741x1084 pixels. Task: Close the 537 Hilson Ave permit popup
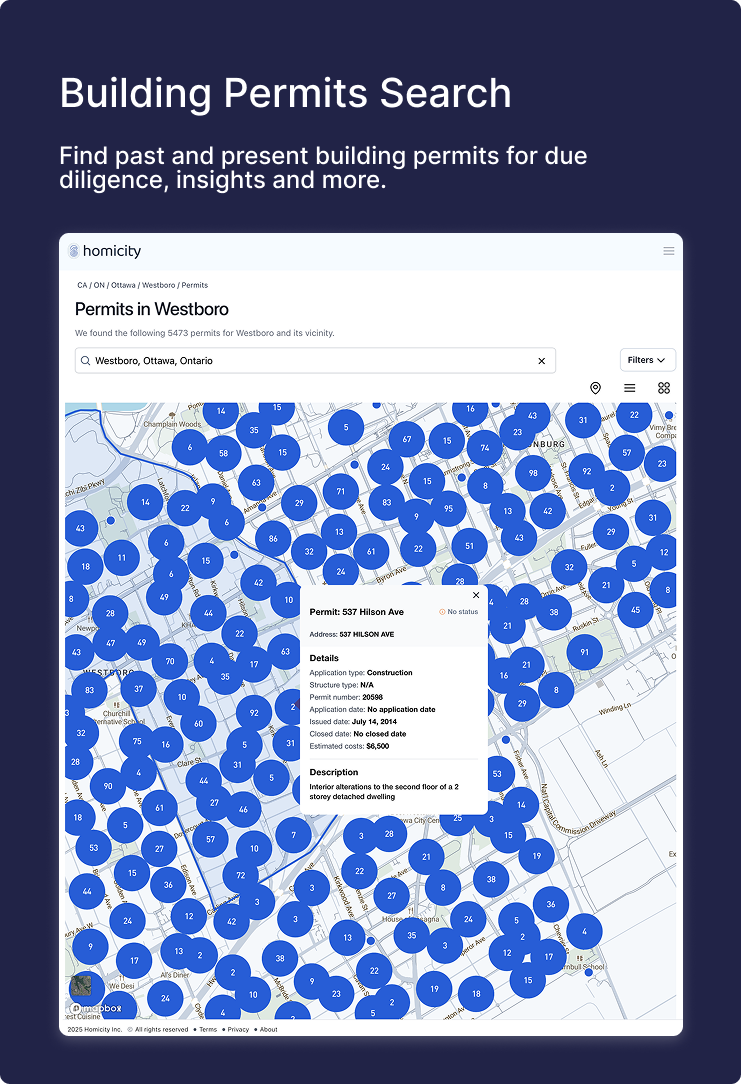click(476, 595)
